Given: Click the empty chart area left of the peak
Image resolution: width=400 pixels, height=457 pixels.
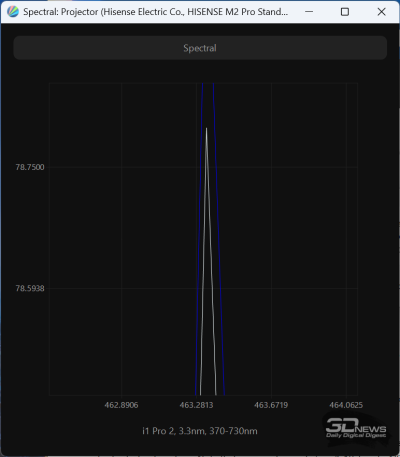Looking at the screenshot, I should click(x=123, y=233).
